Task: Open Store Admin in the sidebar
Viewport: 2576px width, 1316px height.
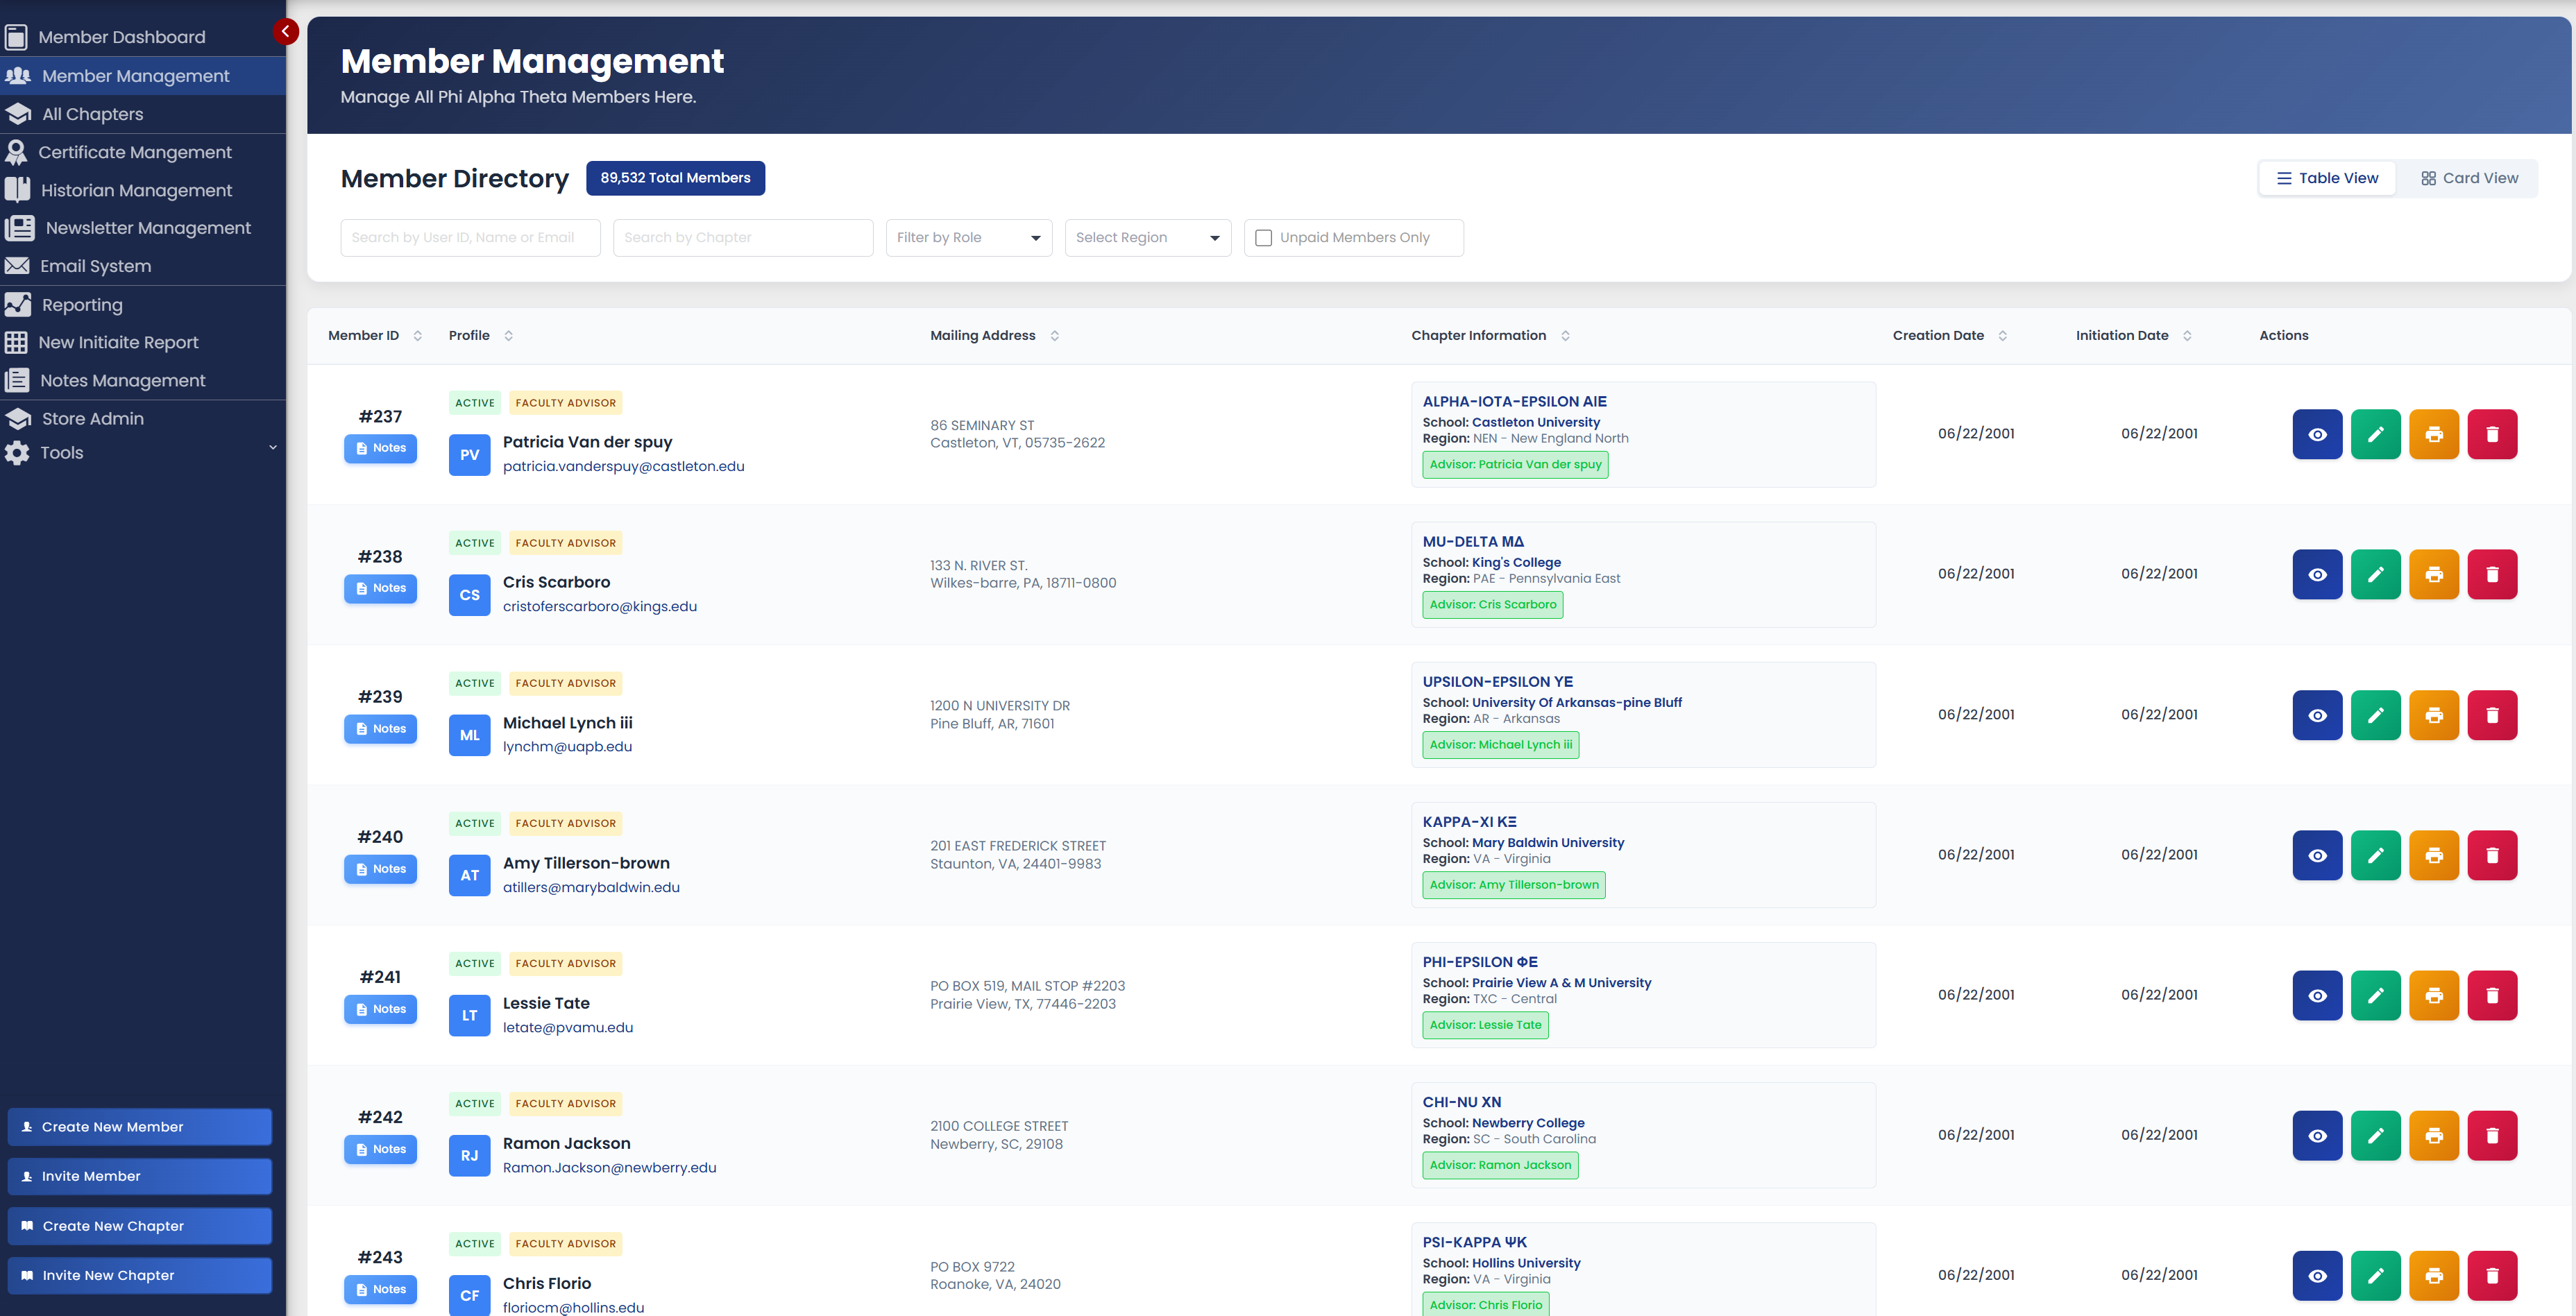Action: pos(92,418)
